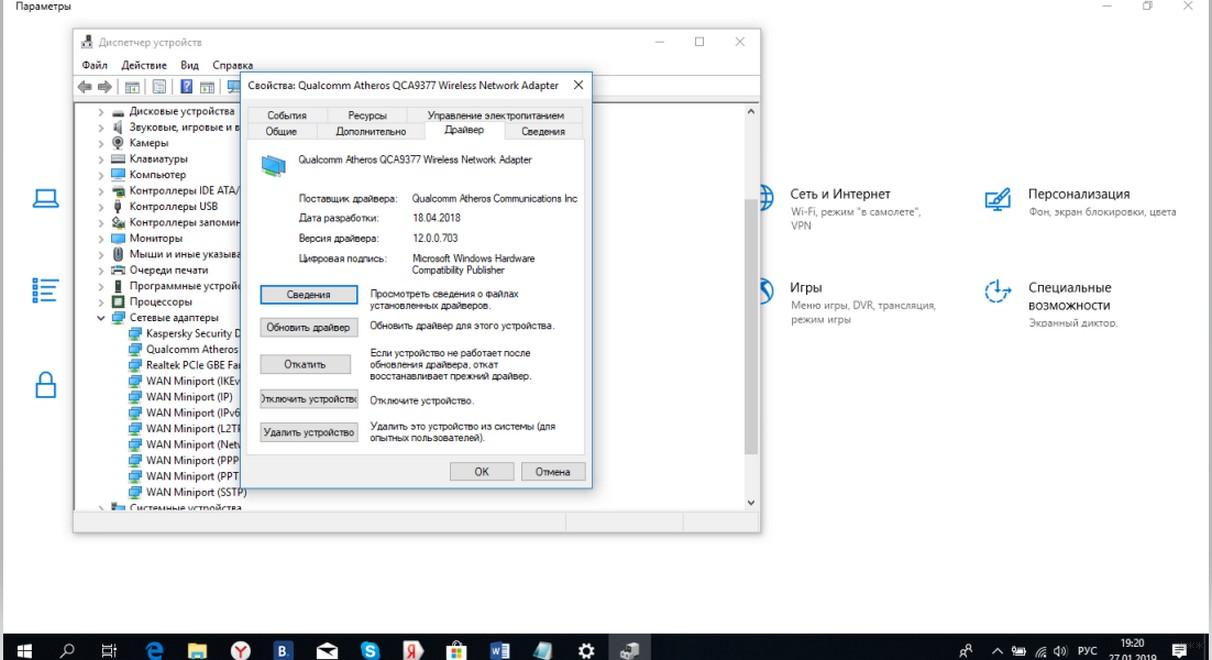Click the driver date value 18.04.2018
Viewport: 1212px width, 660px height.
(436, 217)
